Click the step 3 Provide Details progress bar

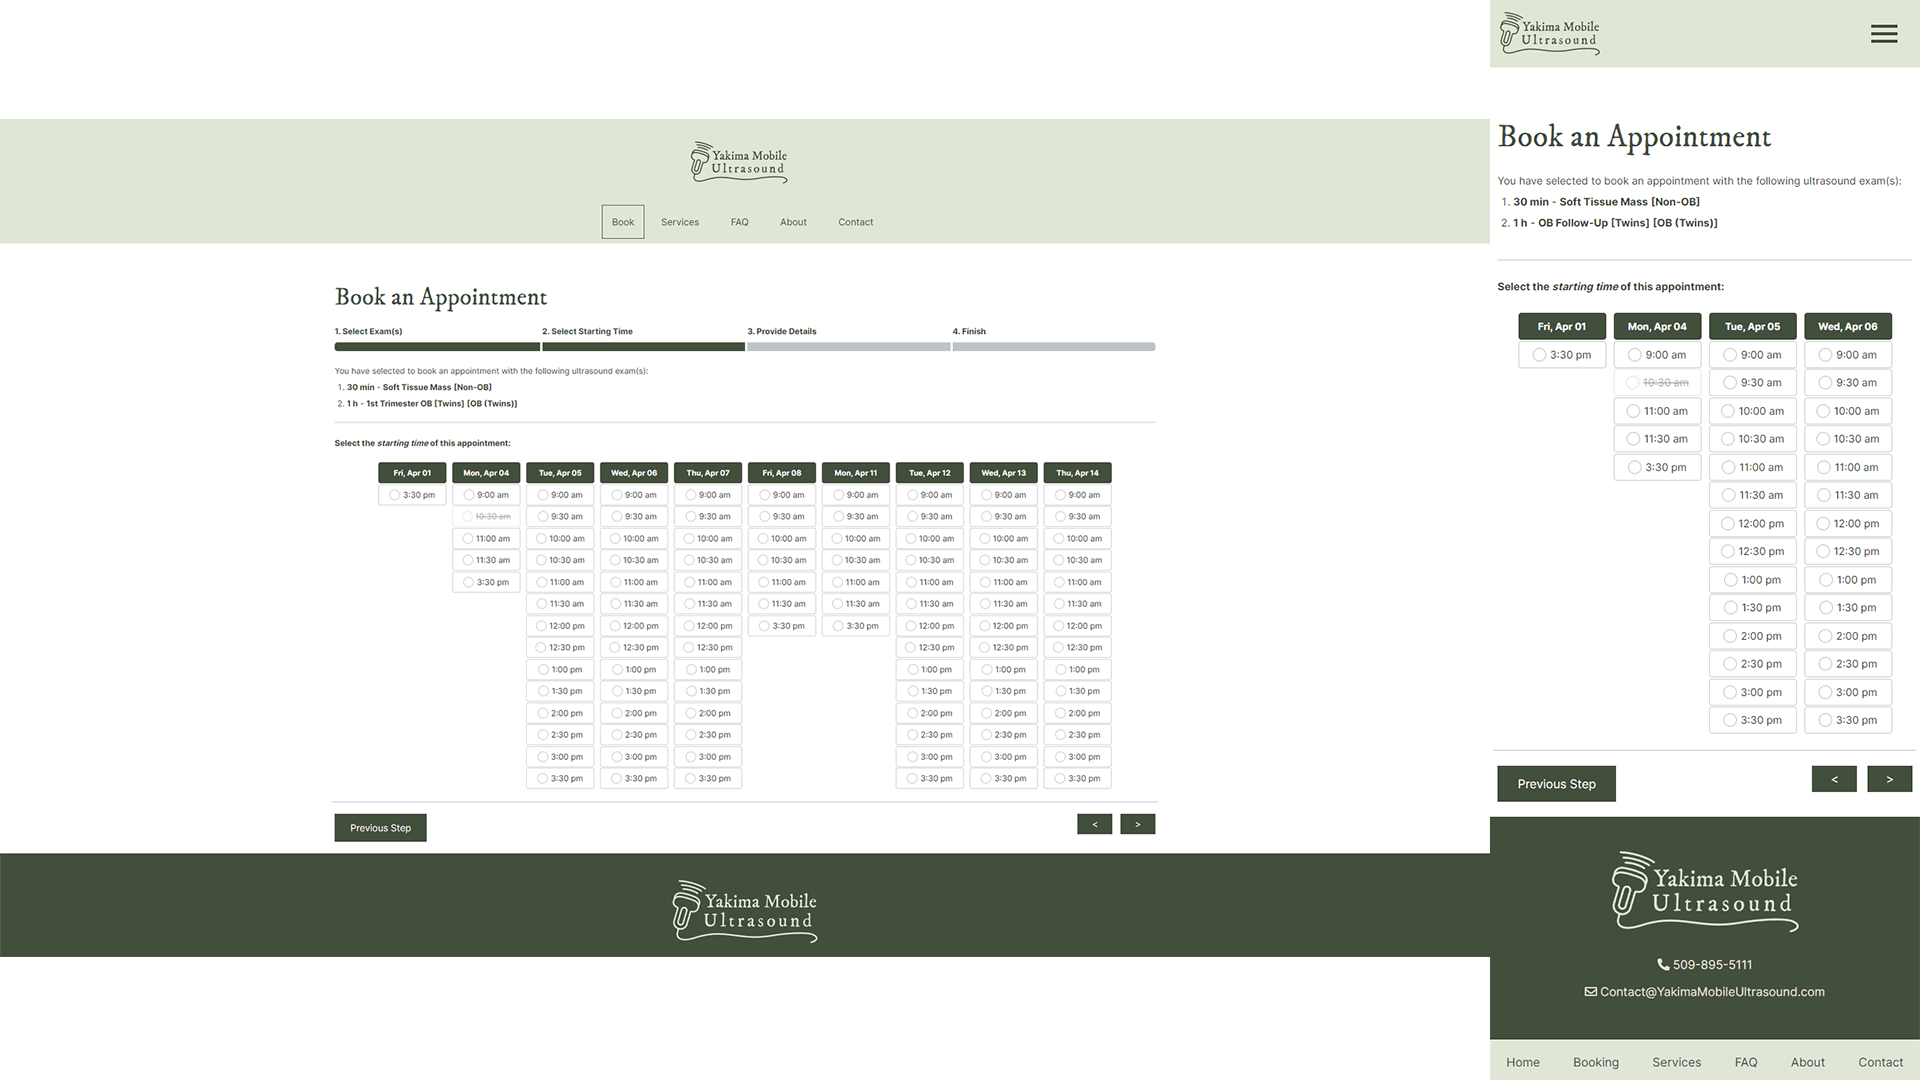(848, 346)
